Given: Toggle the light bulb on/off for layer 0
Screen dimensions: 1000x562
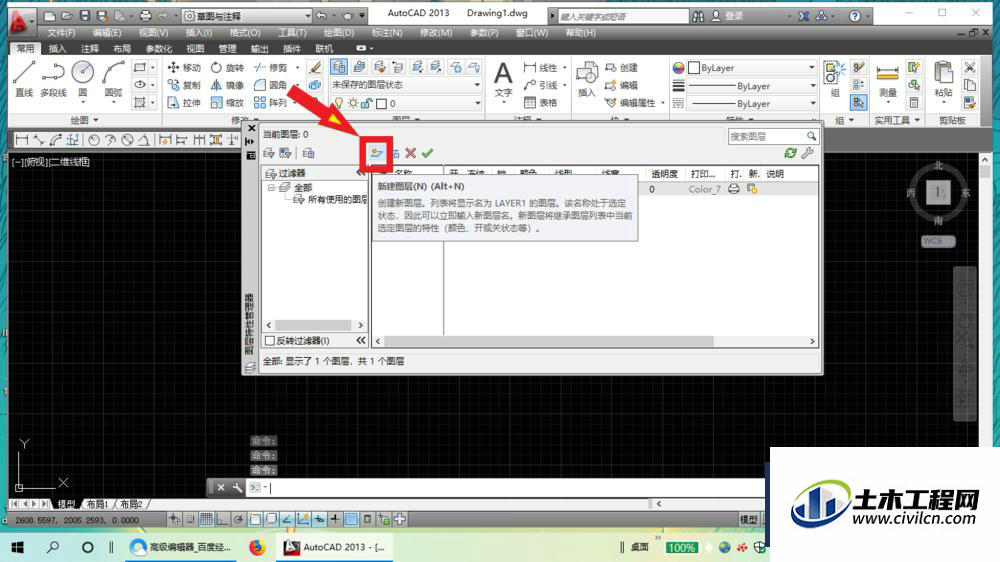Looking at the screenshot, I should click(x=339, y=103).
